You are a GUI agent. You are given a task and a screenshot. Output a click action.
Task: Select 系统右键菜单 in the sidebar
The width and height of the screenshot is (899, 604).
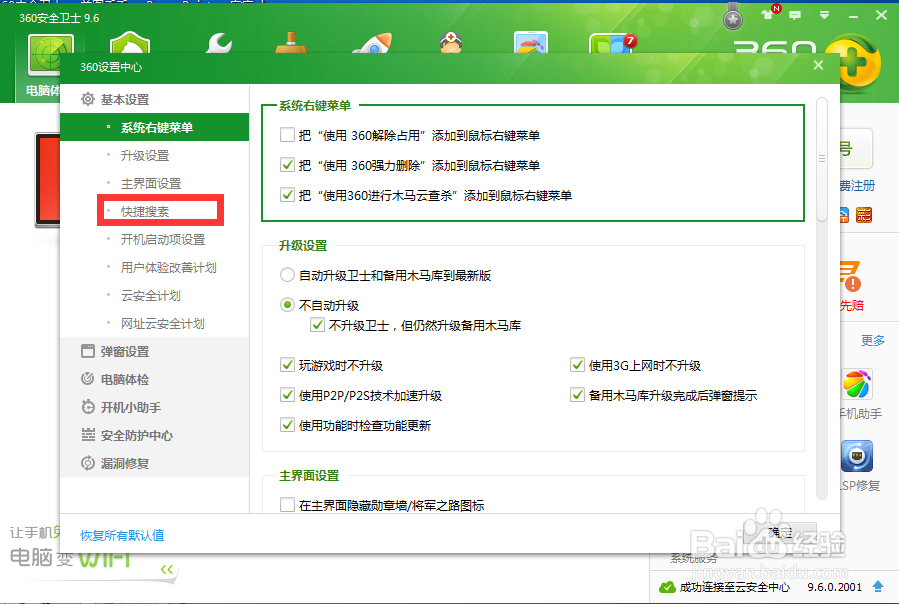155,127
